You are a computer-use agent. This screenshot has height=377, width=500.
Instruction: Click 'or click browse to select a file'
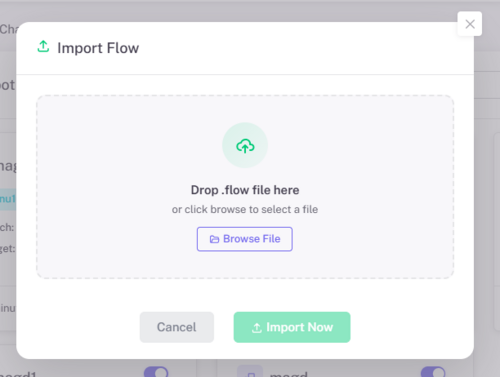click(x=245, y=209)
